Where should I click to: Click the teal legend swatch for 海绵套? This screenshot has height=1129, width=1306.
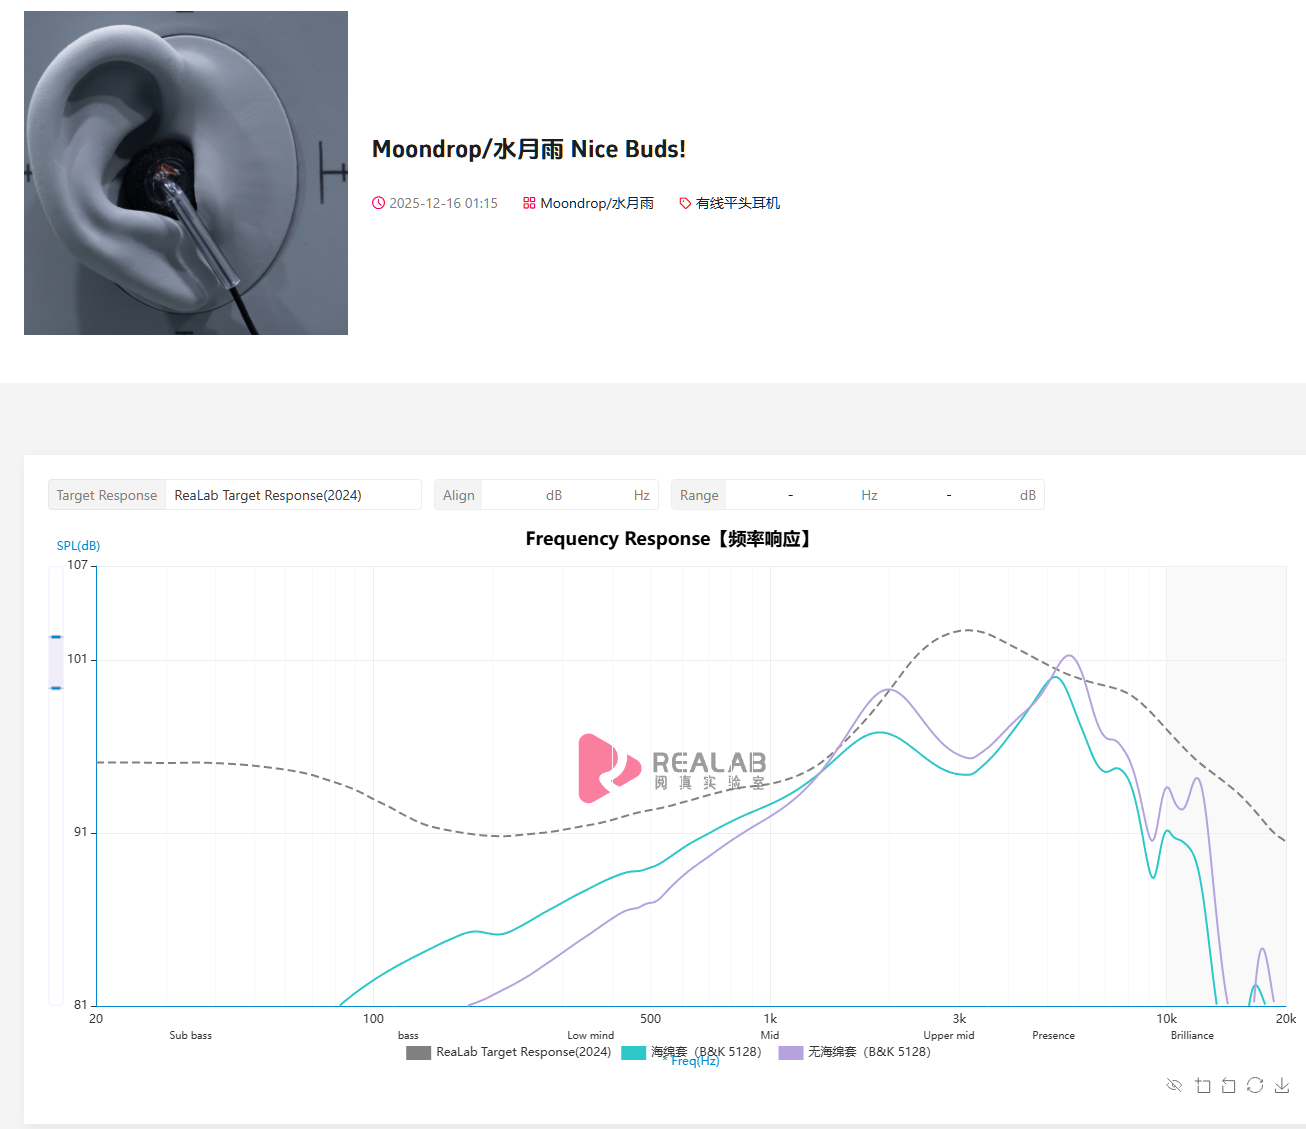[634, 1053]
